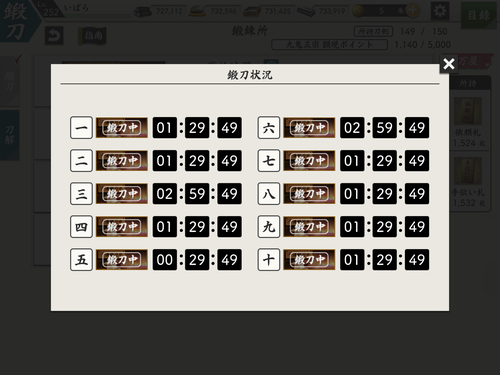Viewport: 500px width, 375px height.
Task: Click the 九鬼正宗 顕現ポイント label
Action: point(329,45)
